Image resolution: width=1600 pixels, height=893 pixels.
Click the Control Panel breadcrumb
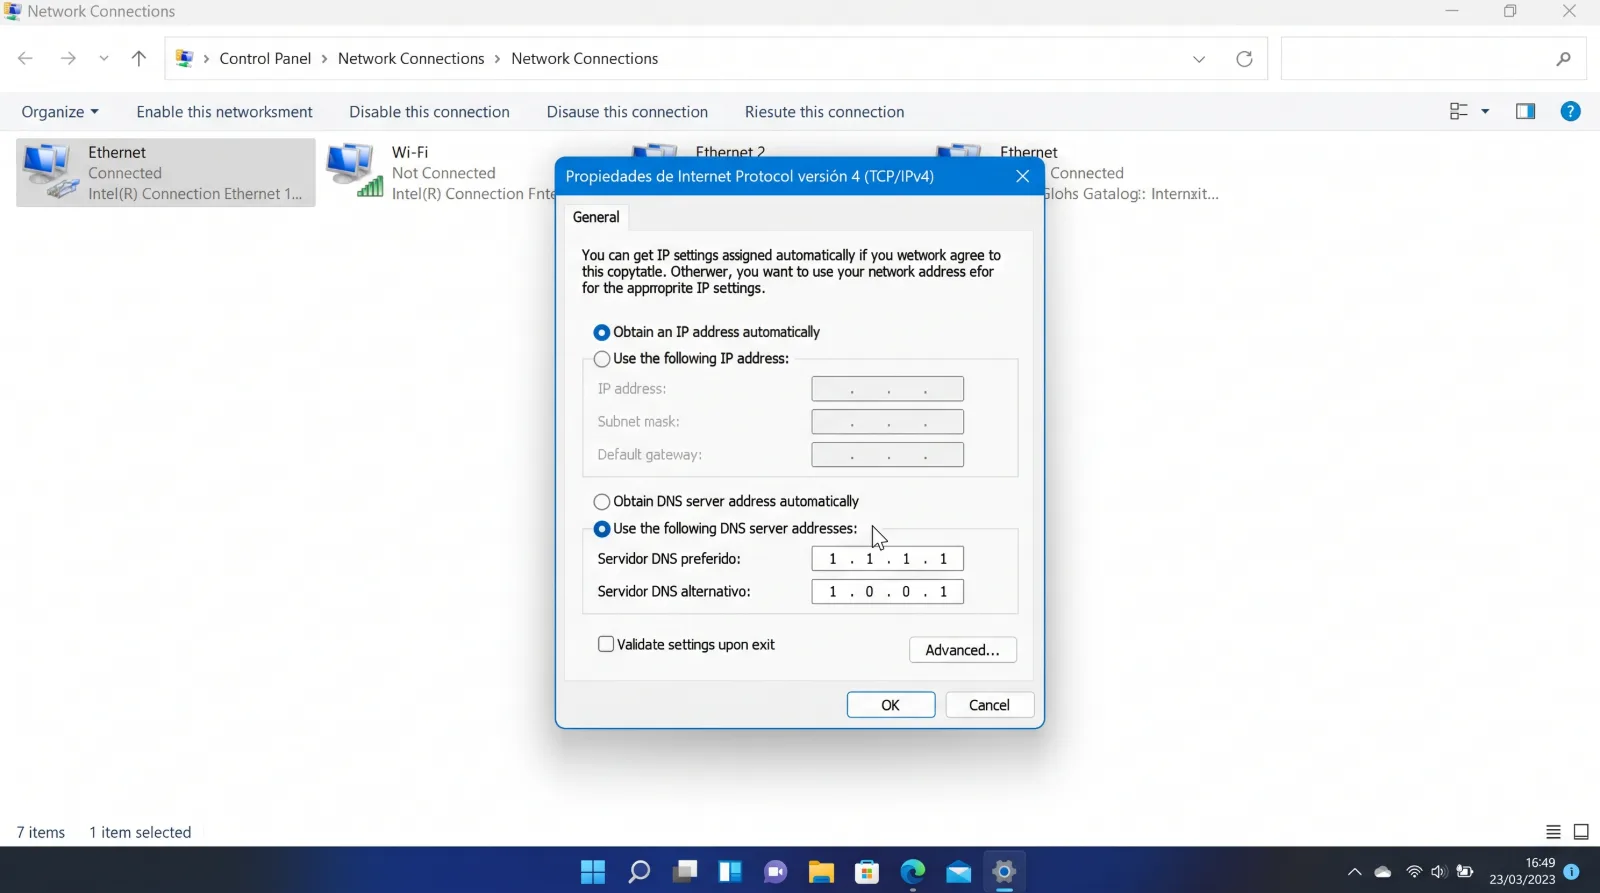pyautogui.click(x=265, y=59)
